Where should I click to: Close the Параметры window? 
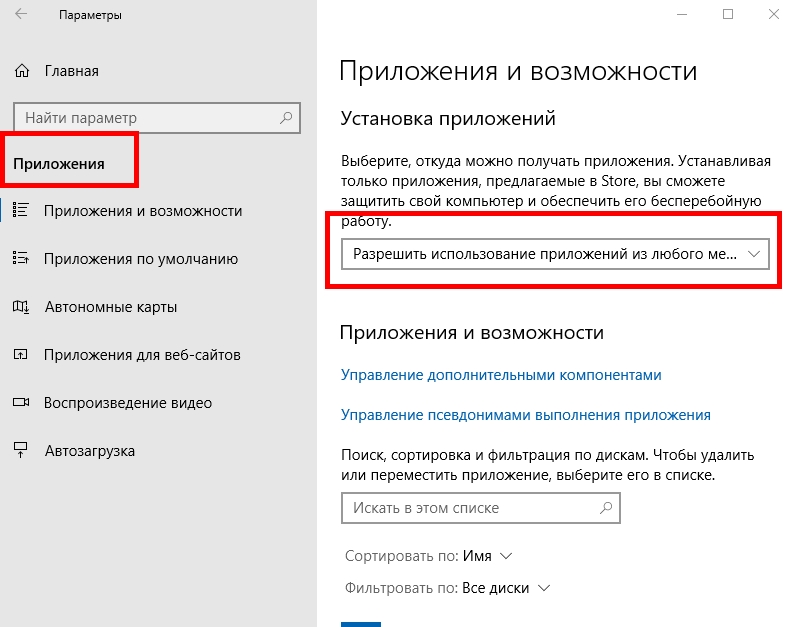pyautogui.click(x=774, y=14)
